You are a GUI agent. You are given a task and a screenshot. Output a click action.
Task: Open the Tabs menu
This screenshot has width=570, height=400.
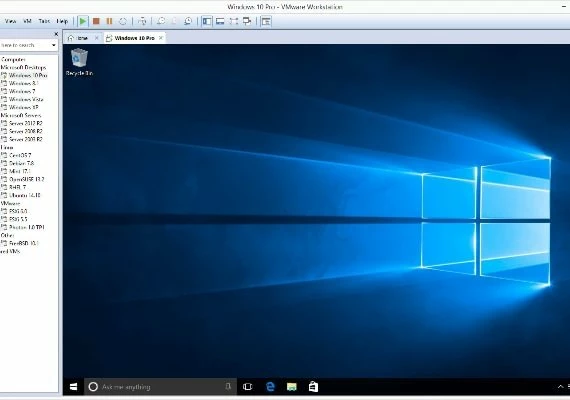[44, 21]
